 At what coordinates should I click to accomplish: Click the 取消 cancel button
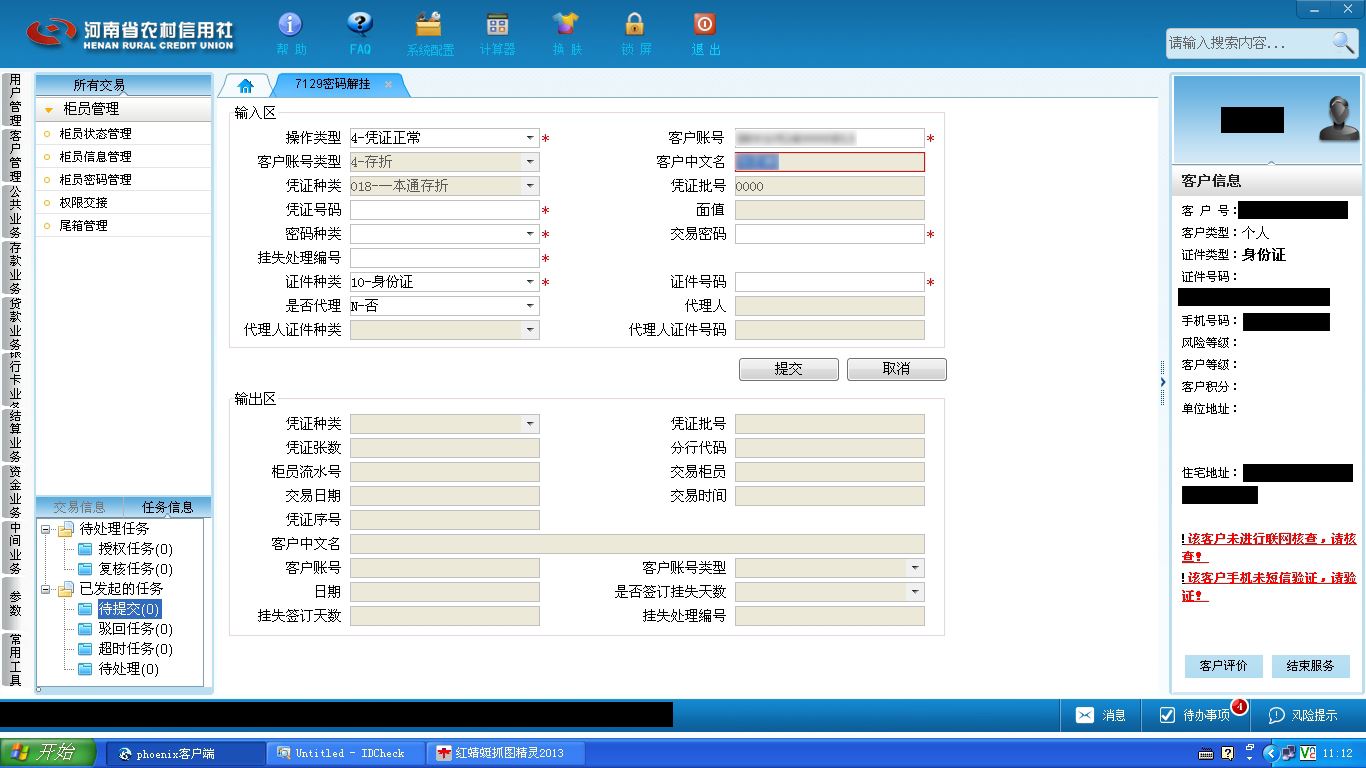coord(897,369)
